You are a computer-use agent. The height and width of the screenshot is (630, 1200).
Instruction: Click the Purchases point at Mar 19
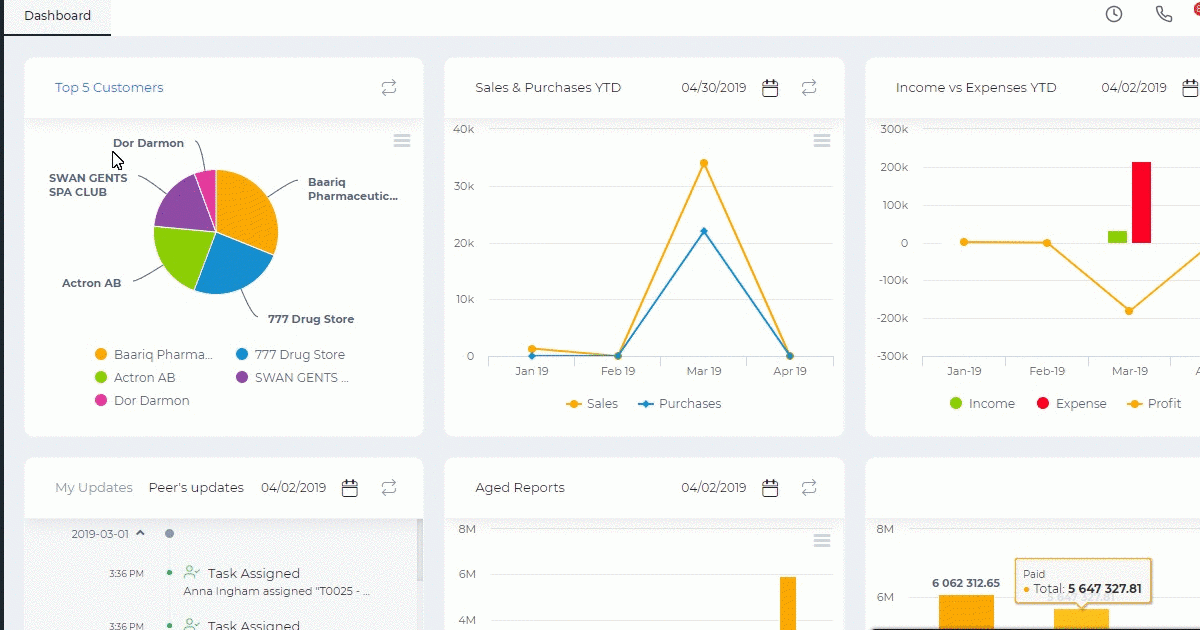click(x=704, y=231)
